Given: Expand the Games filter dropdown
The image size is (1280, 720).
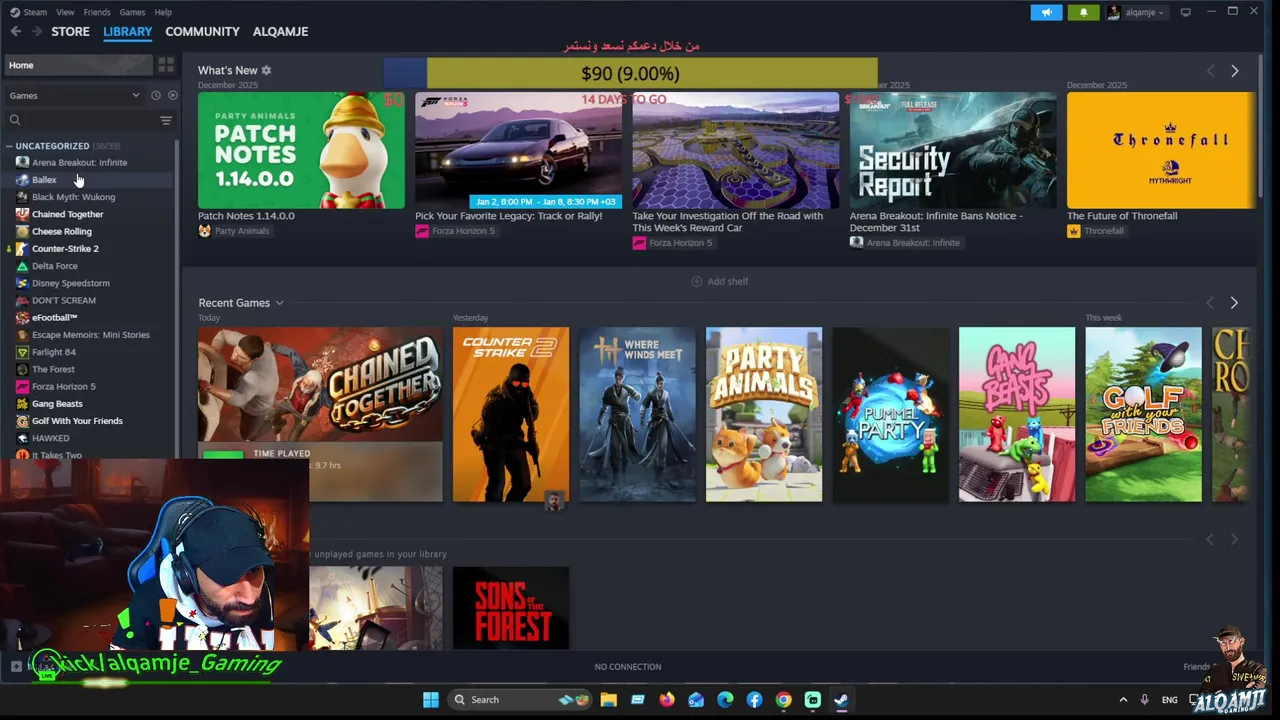Looking at the screenshot, I should [x=75, y=95].
